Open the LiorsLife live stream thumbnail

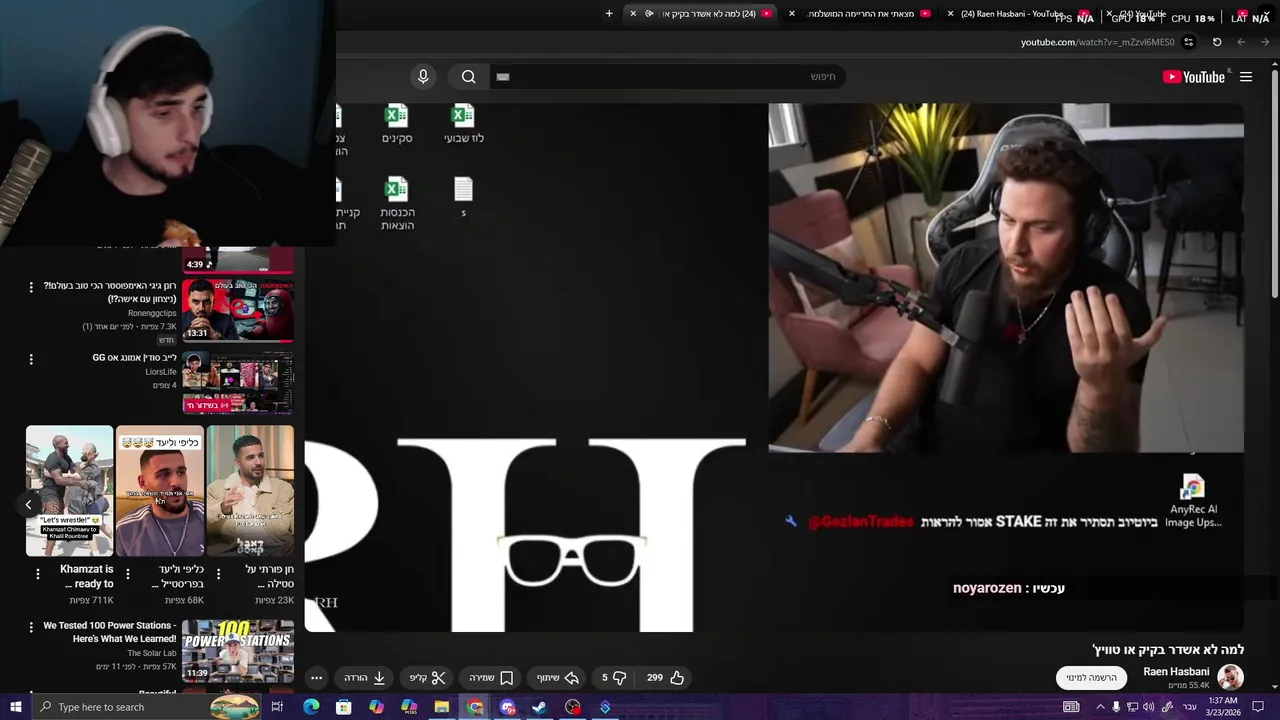coord(238,382)
